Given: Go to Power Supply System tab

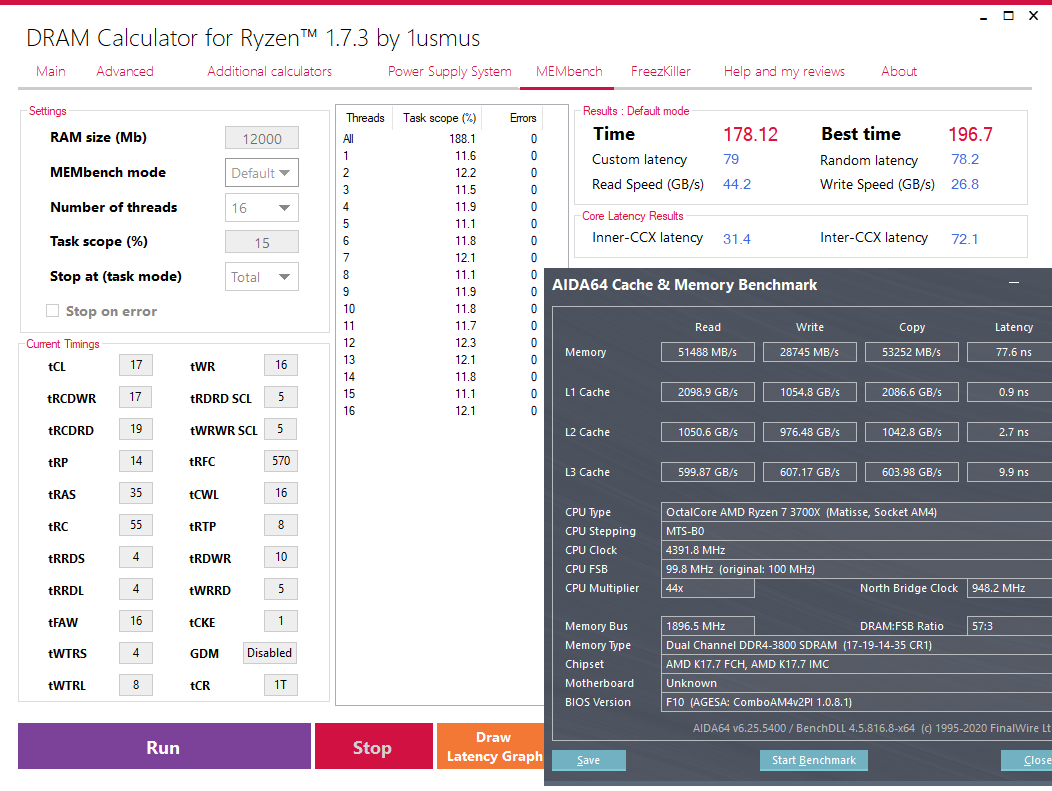Looking at the screenshot, I should (x=450, y=71).
